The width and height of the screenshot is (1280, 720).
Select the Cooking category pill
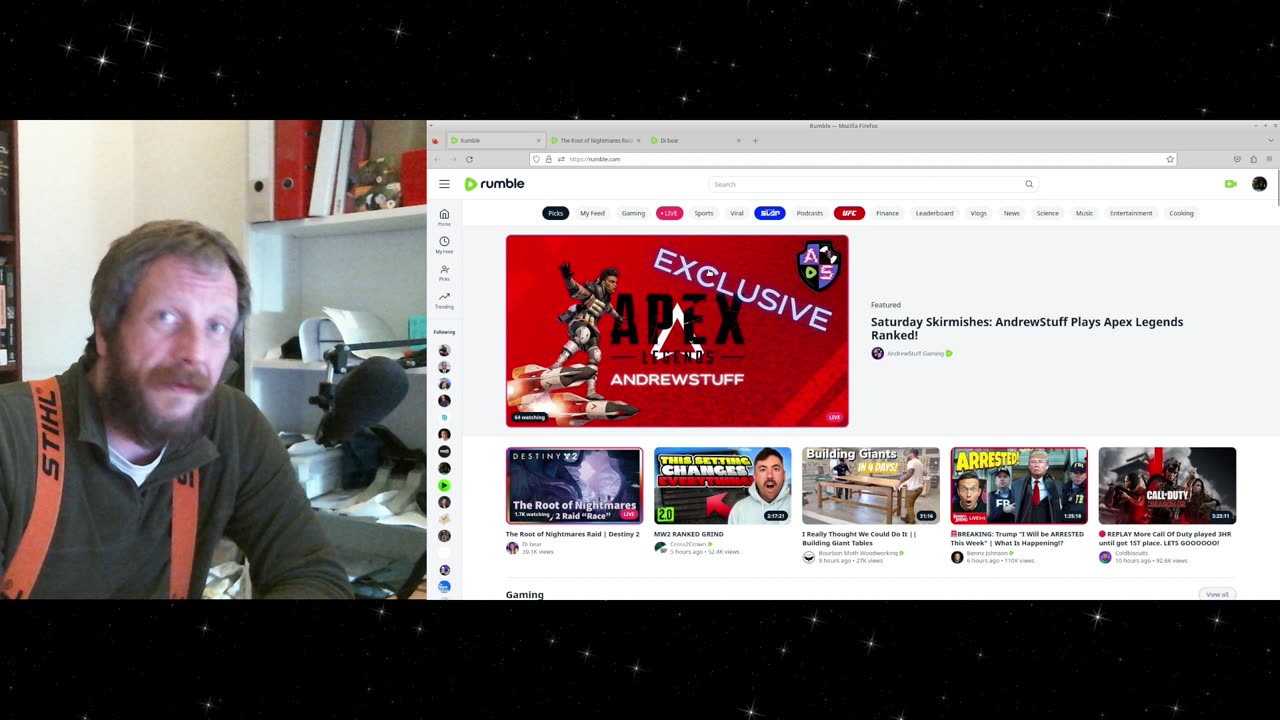pos(1181,213)
